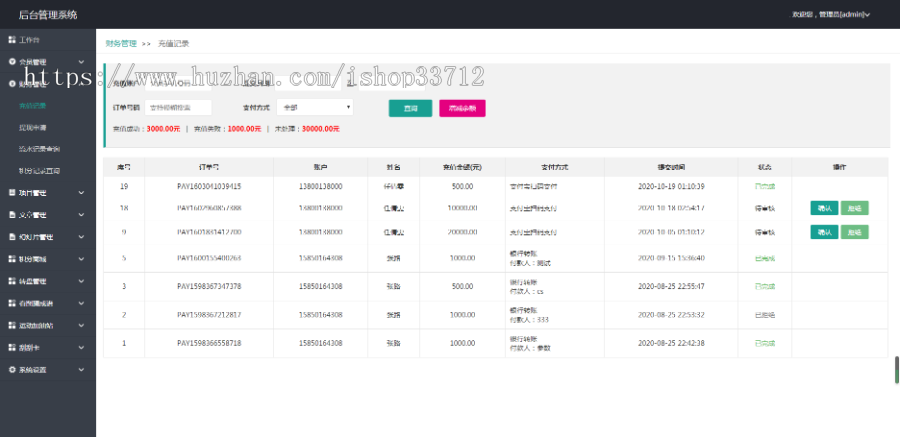
Task: Click 付款人：333 payment detail
Action: (x=528, y=319)
